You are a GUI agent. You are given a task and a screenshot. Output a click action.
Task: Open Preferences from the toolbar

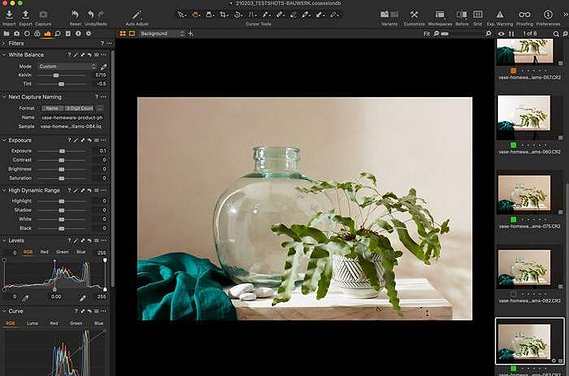(548, 15)
